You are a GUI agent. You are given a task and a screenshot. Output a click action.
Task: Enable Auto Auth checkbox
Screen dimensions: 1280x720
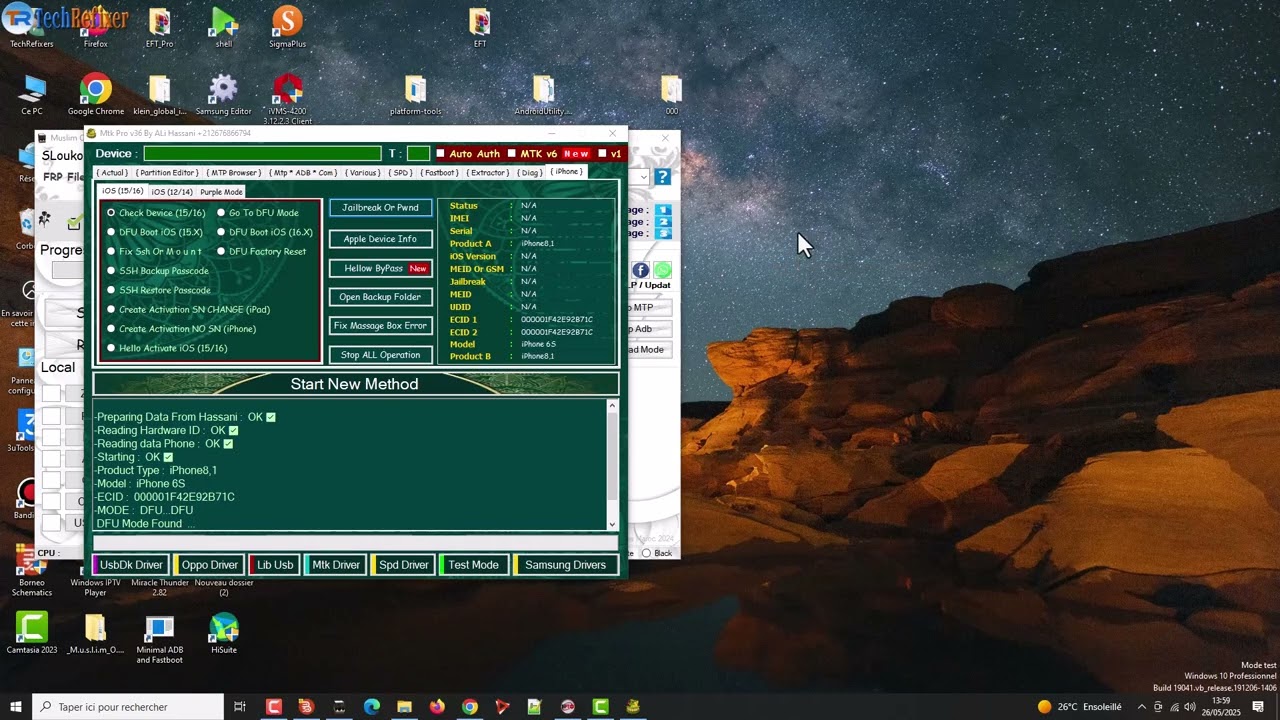pyautogui.click(x=440, y=154)
